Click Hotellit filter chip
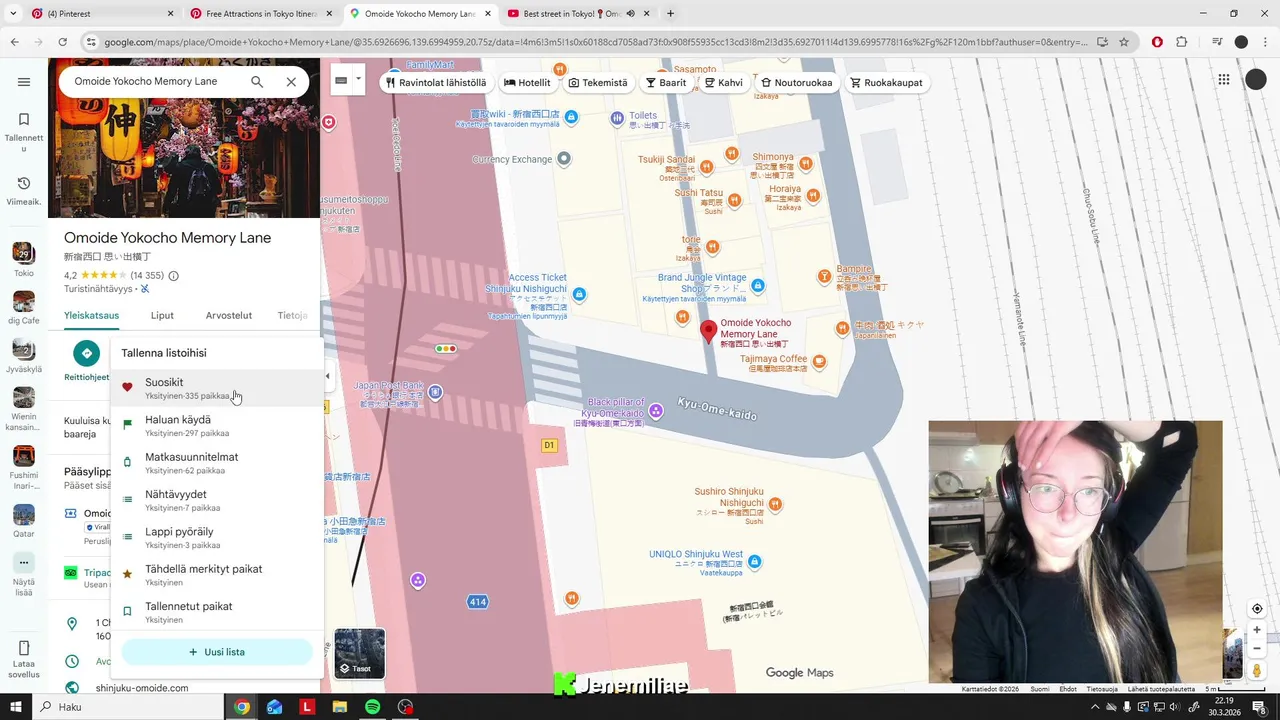Screen dimensions: 1280x720 (527, 83)
